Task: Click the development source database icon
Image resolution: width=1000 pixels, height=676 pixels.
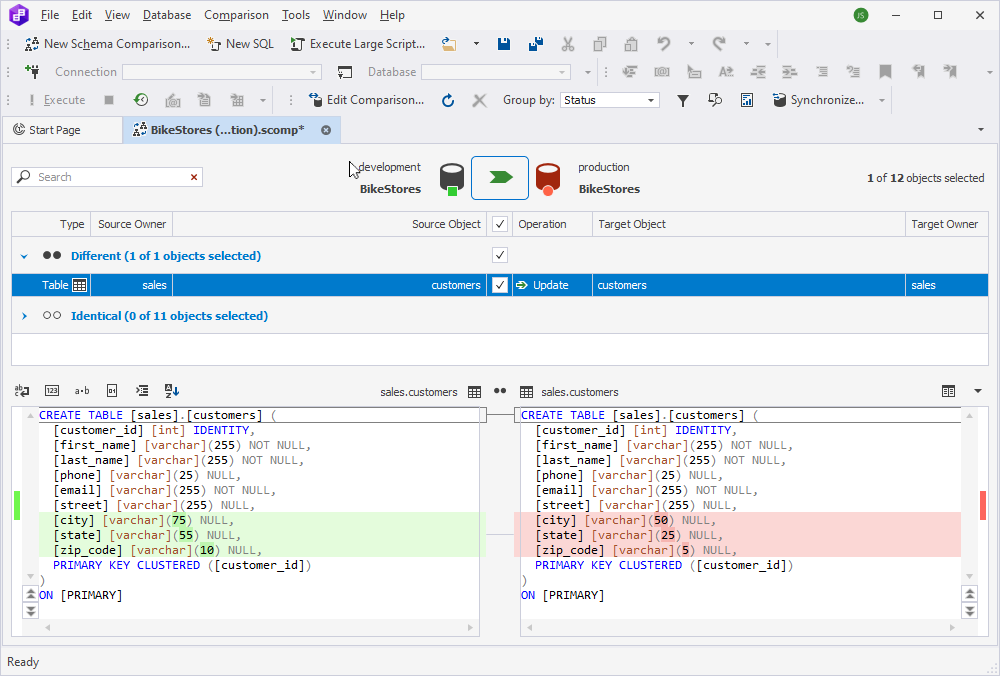Action: pyautogui.click(x=452, y=179)
